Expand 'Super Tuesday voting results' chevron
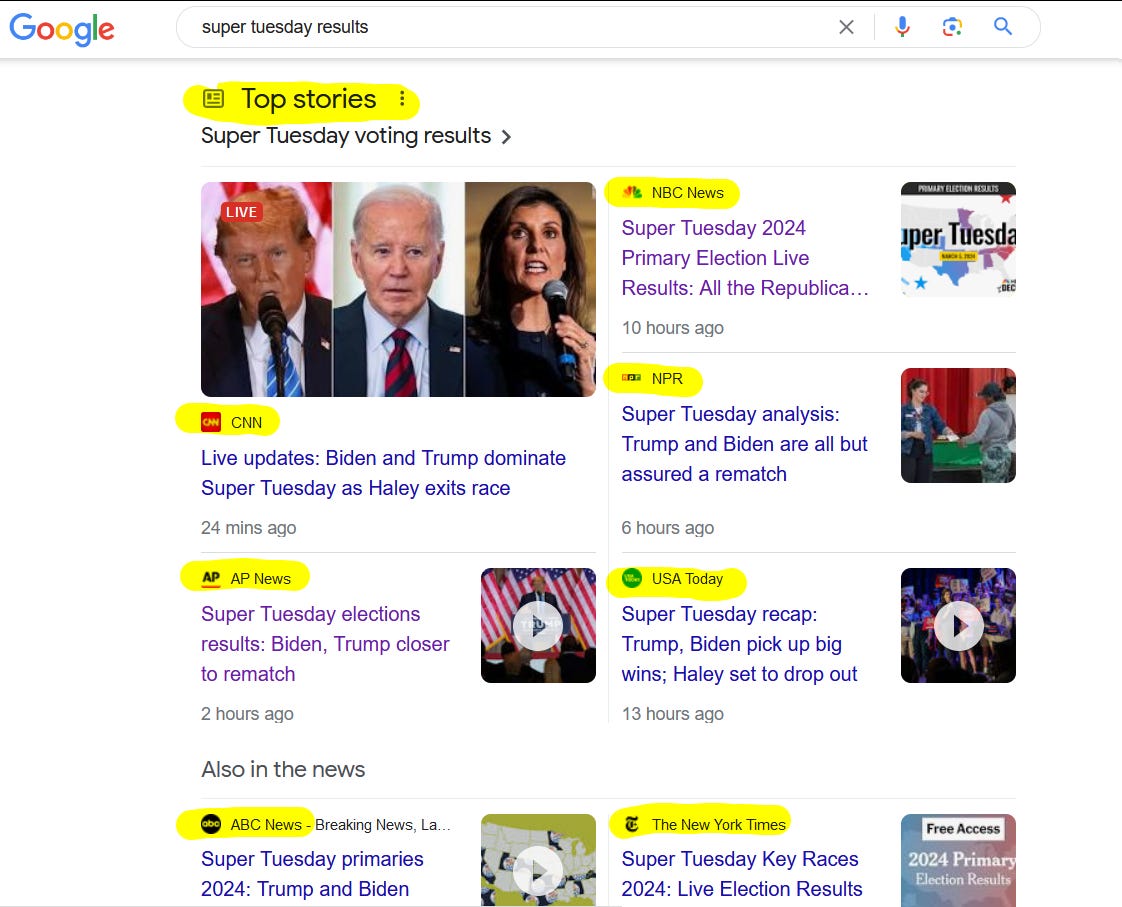The width and height of the screenshot is (1122, 907). coord(506,137)
